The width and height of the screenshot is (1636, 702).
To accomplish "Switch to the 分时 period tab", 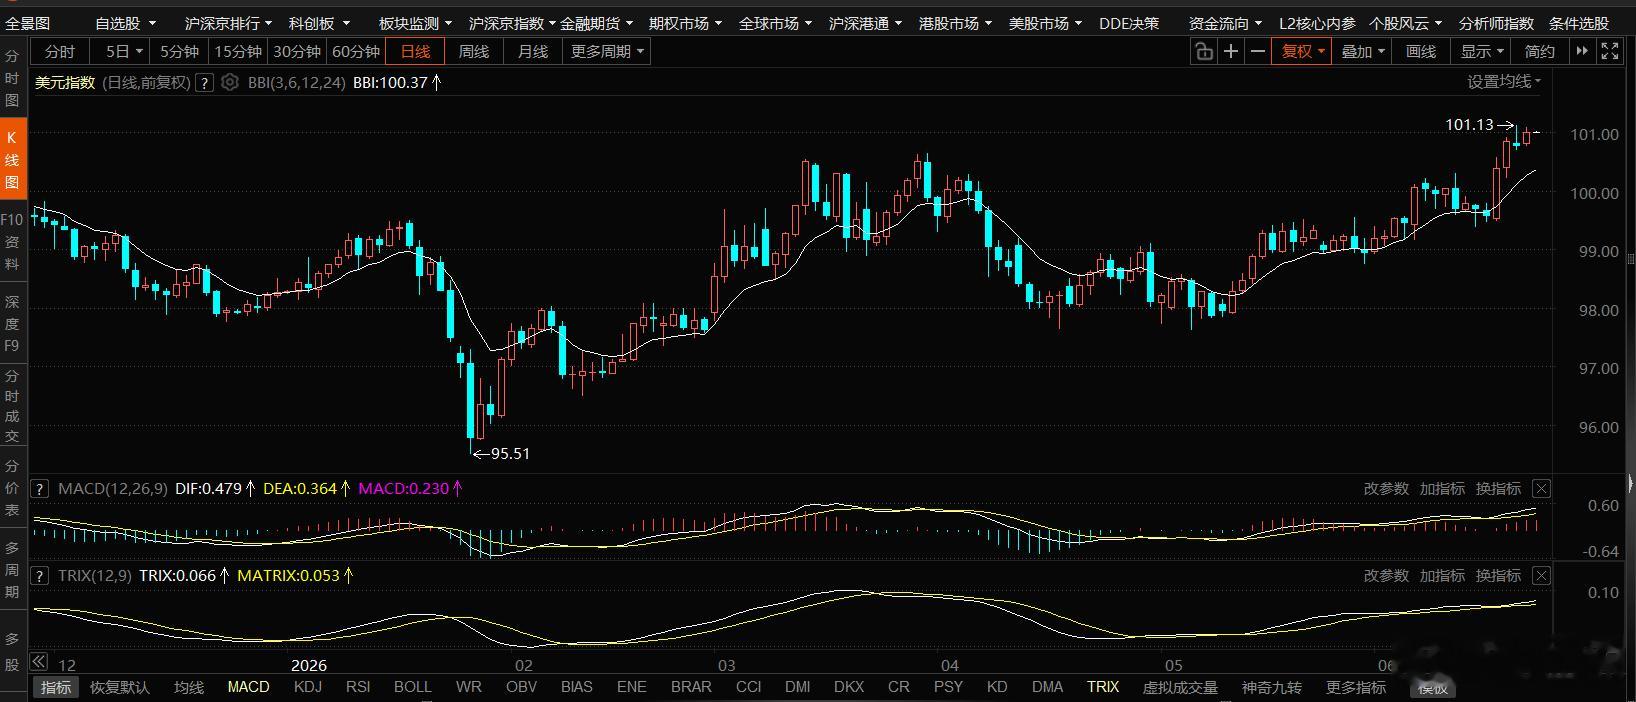I will (60, 51).
